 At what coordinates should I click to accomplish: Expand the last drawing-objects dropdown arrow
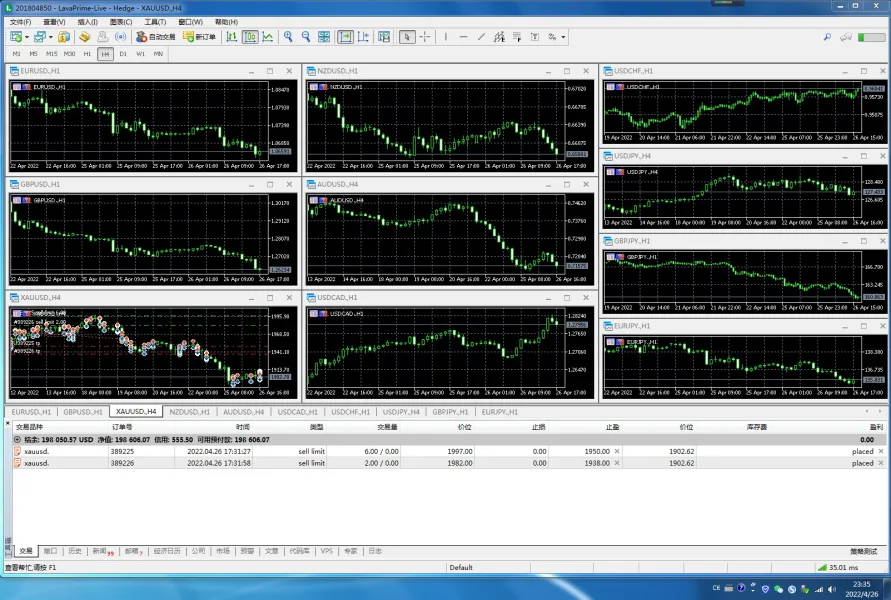[563, 37]
